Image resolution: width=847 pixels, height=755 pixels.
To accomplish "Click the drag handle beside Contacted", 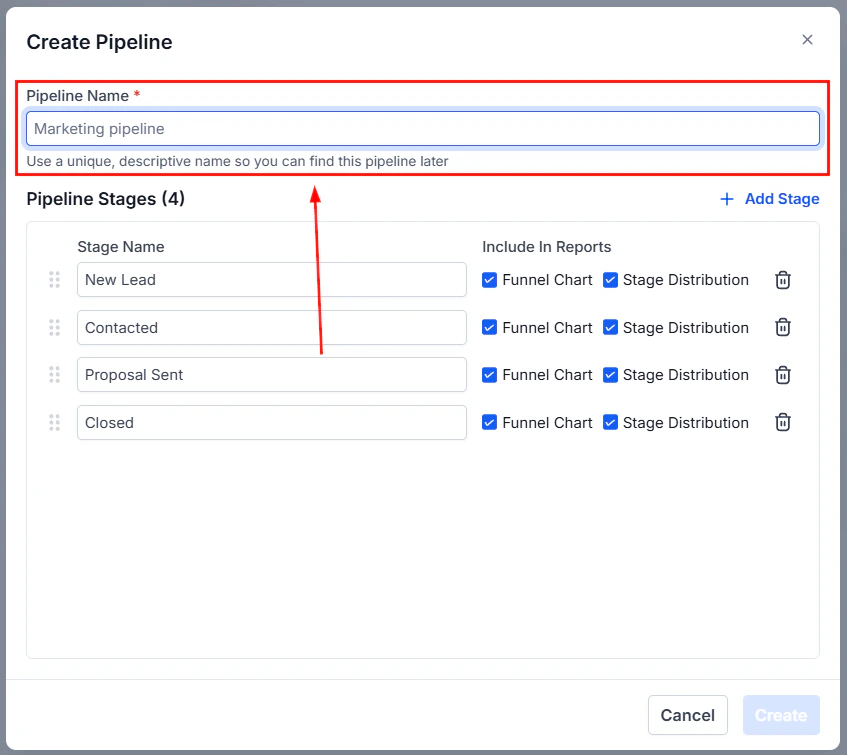I will [55, 327].
